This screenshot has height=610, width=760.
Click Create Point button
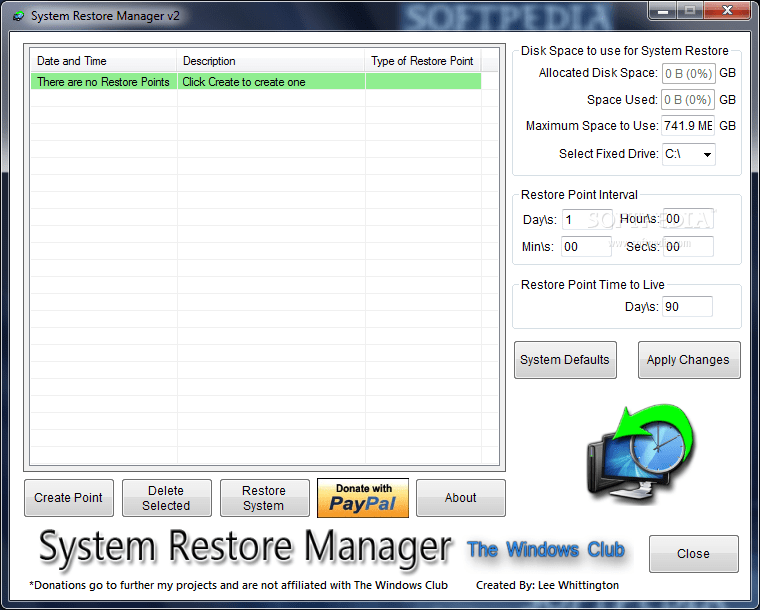click(x=69, y=498)
